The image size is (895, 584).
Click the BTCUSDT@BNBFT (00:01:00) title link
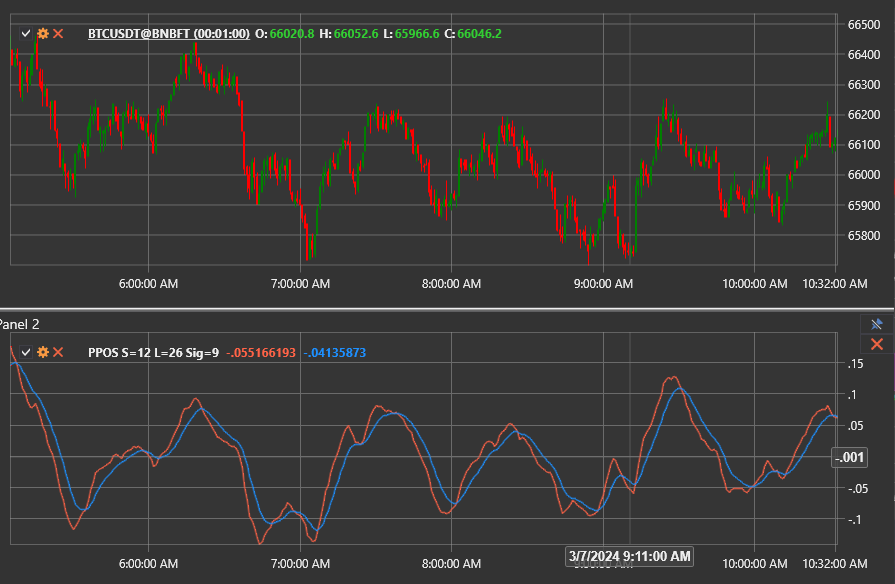coord(169,34)
